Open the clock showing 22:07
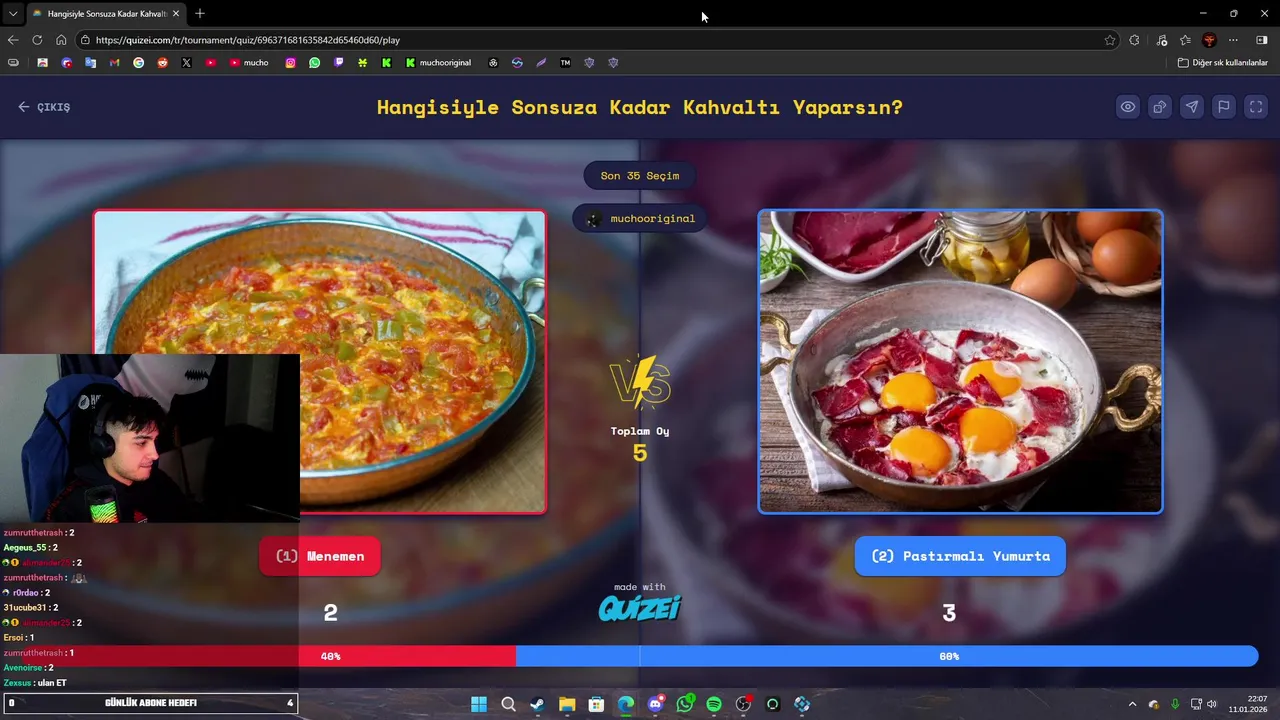Image resolution: width=1280 pixels, height=720 pixels. tap(1248, 704)
